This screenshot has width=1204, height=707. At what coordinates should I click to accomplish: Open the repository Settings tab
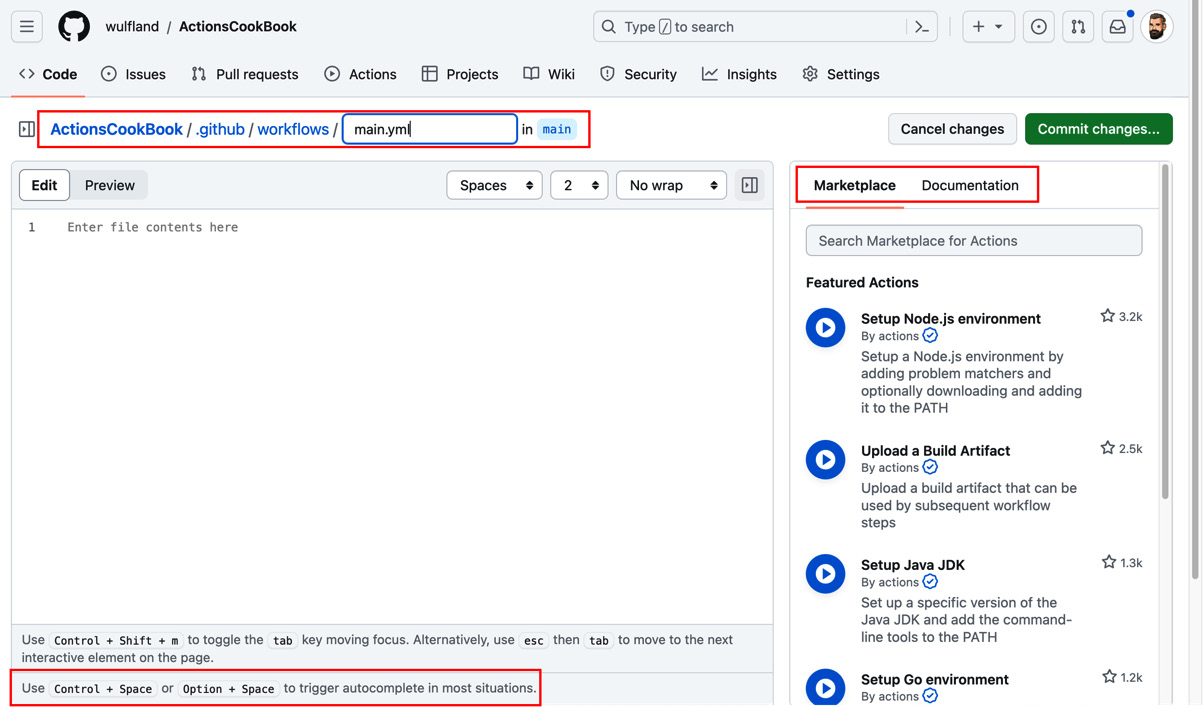(x=841, y=74)
